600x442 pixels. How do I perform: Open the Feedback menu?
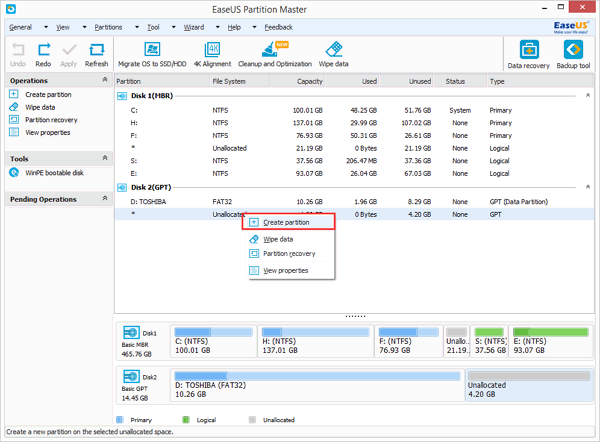(279, 27)
